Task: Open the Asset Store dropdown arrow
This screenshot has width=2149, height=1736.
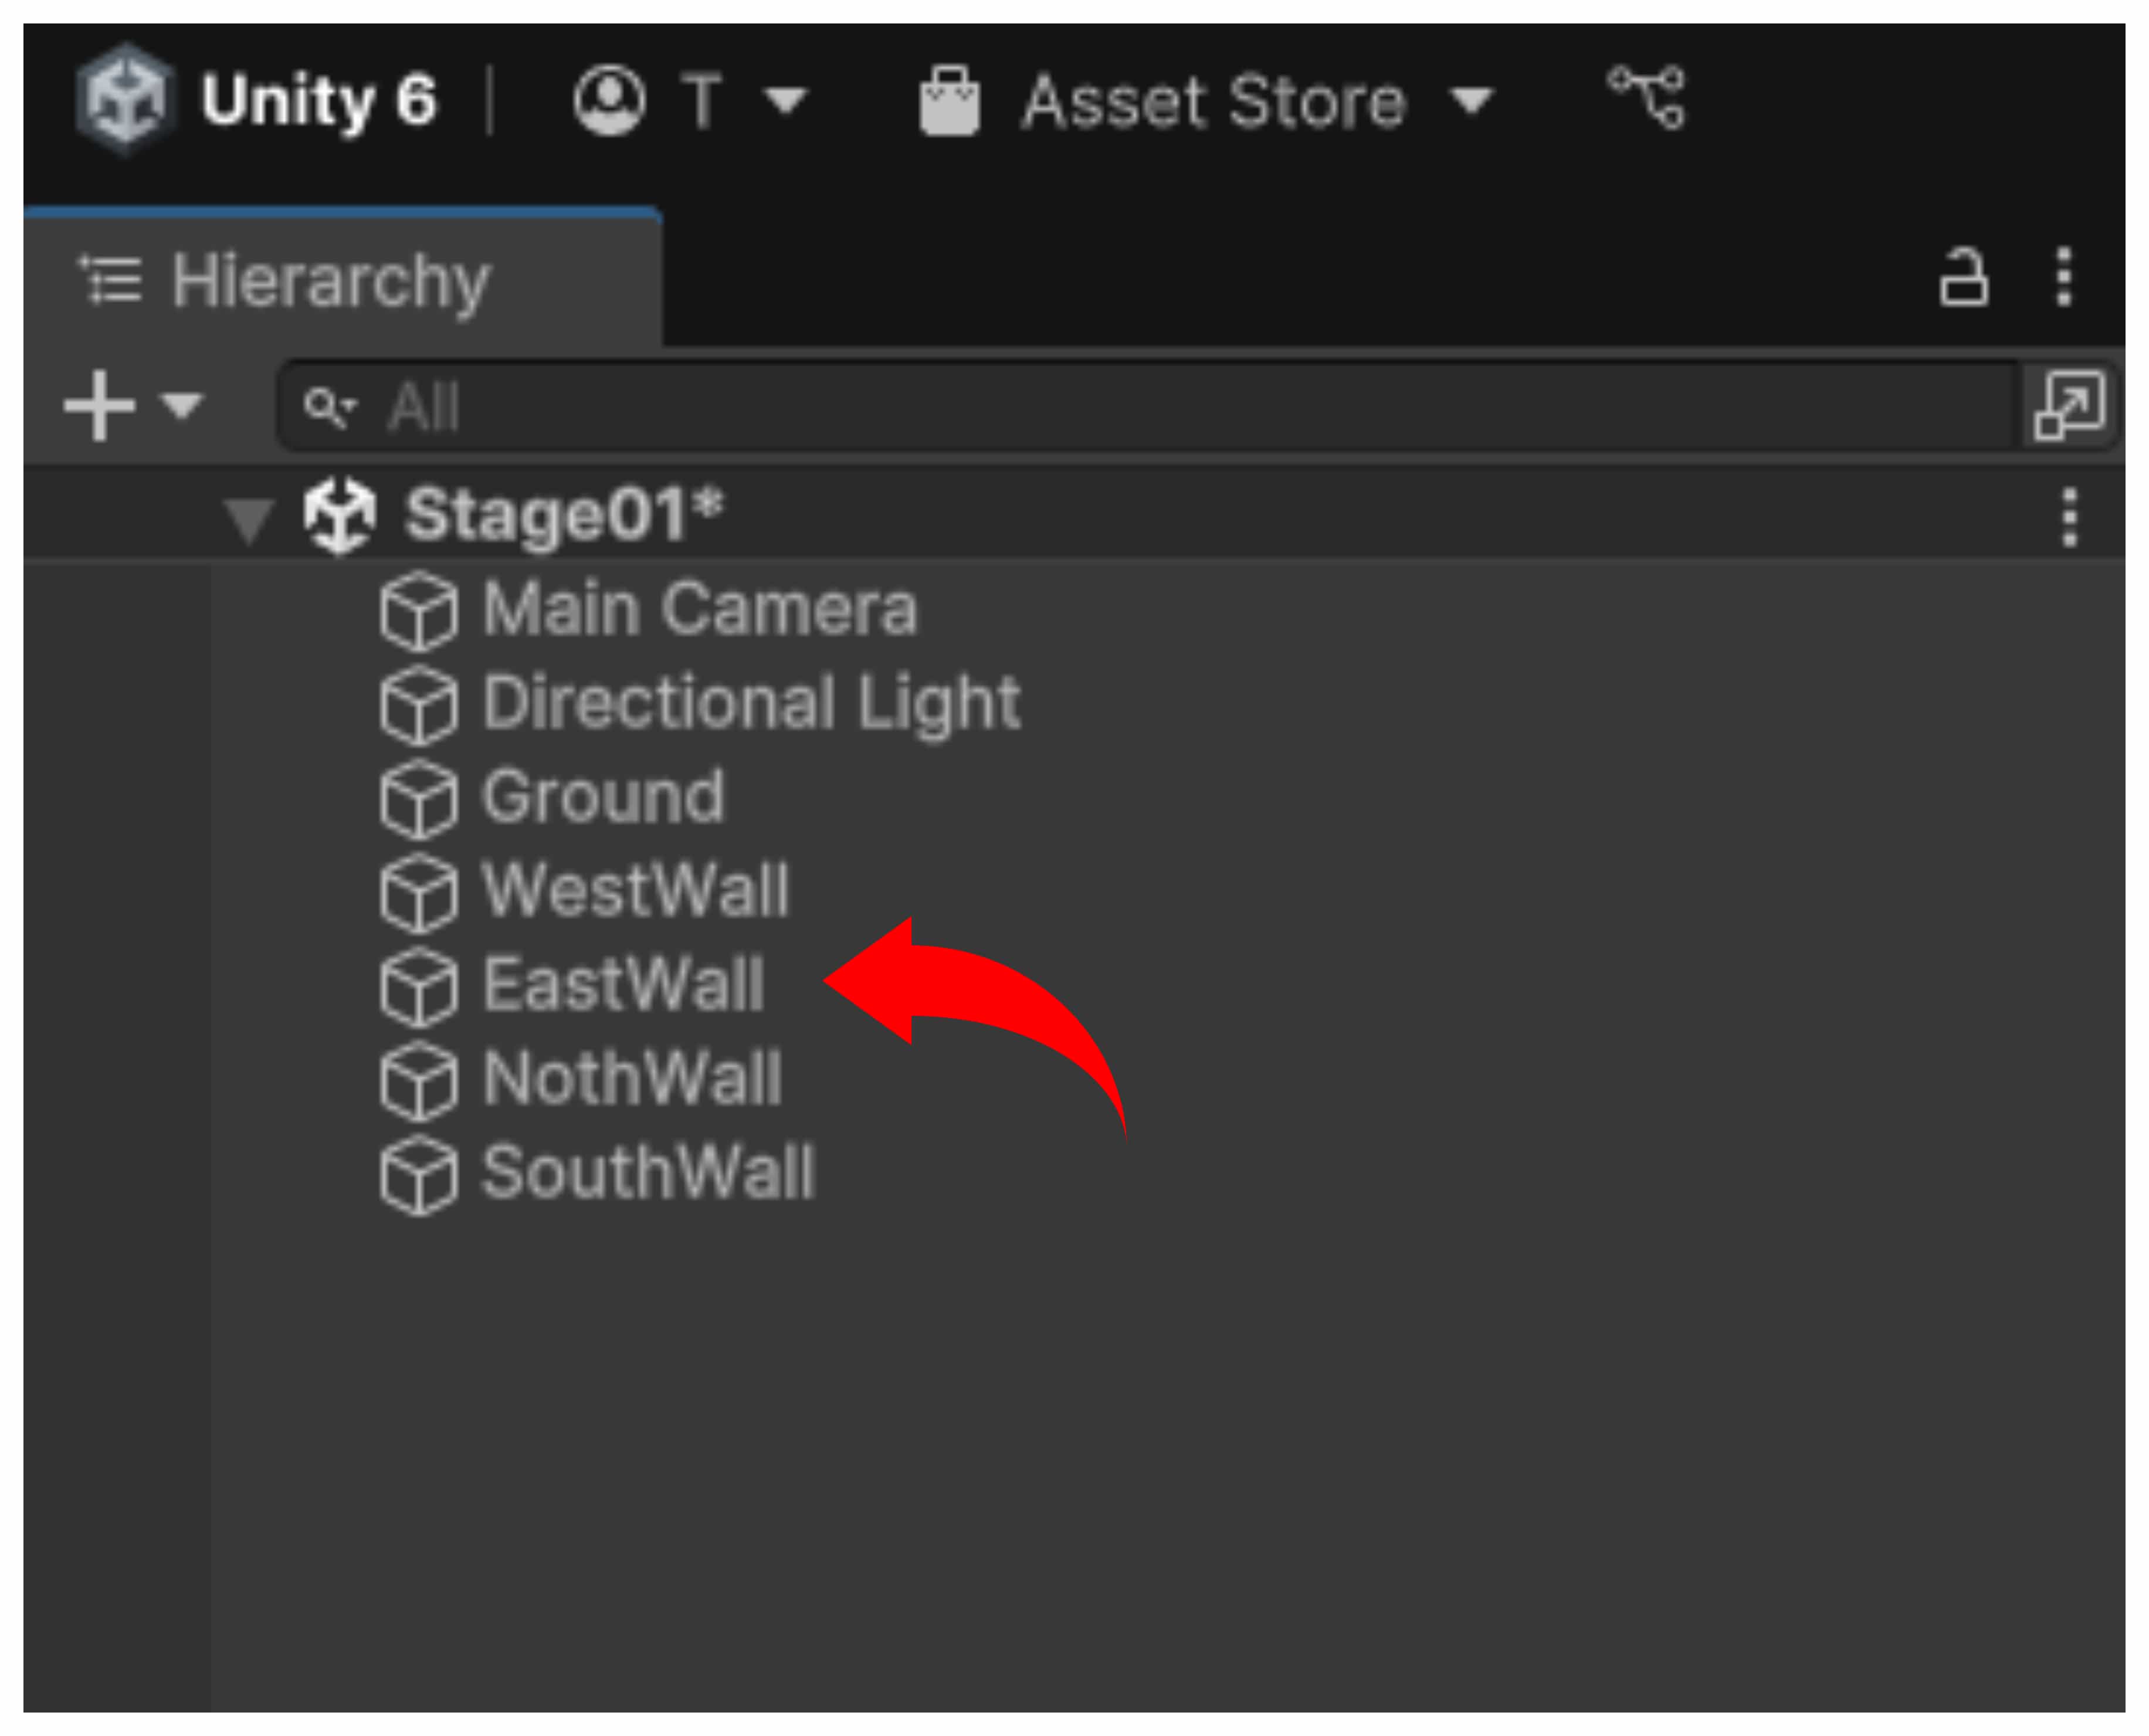Action: coord(1472,100)
